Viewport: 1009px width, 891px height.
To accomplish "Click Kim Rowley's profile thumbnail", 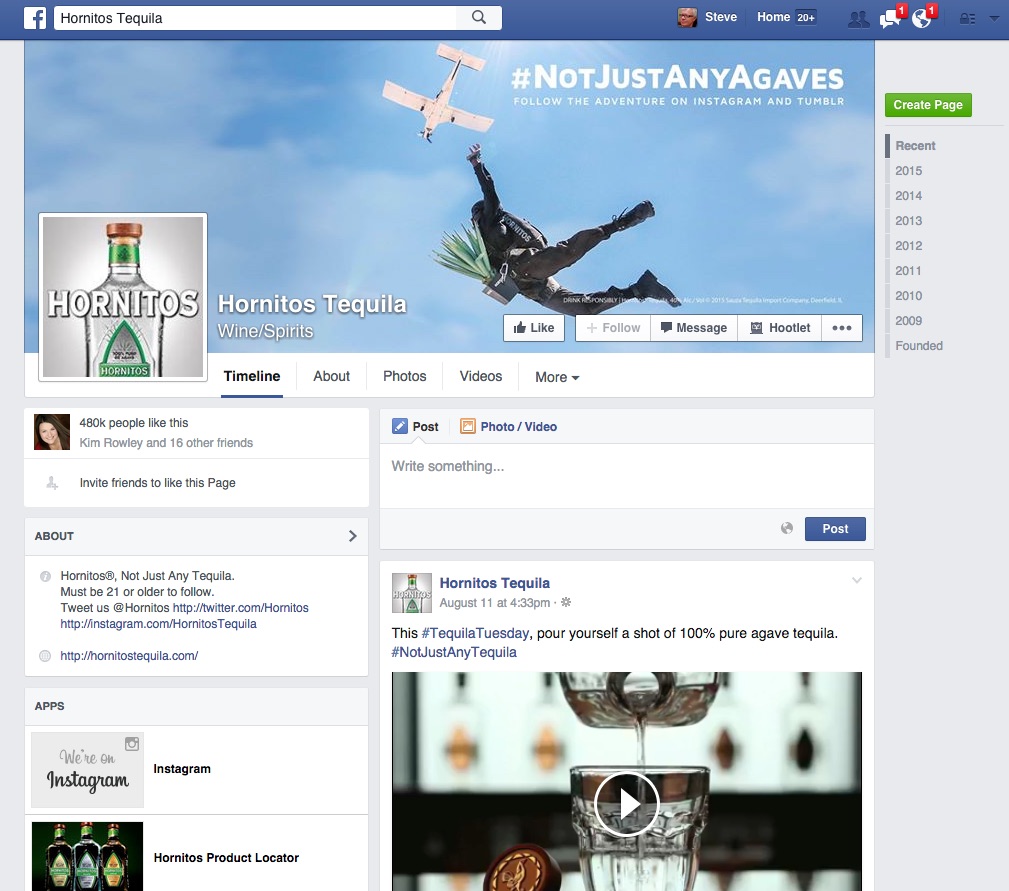I will 52,432.
